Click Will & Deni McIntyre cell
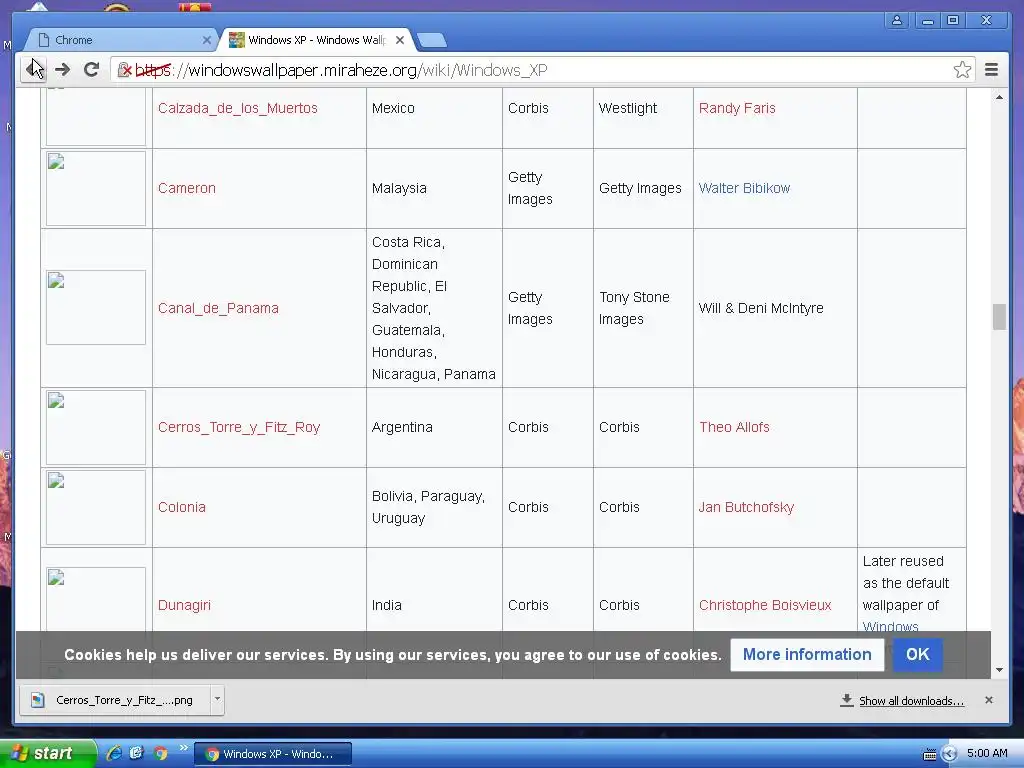This screenshot has height=768, width=1024. click(x=775, y=308)
